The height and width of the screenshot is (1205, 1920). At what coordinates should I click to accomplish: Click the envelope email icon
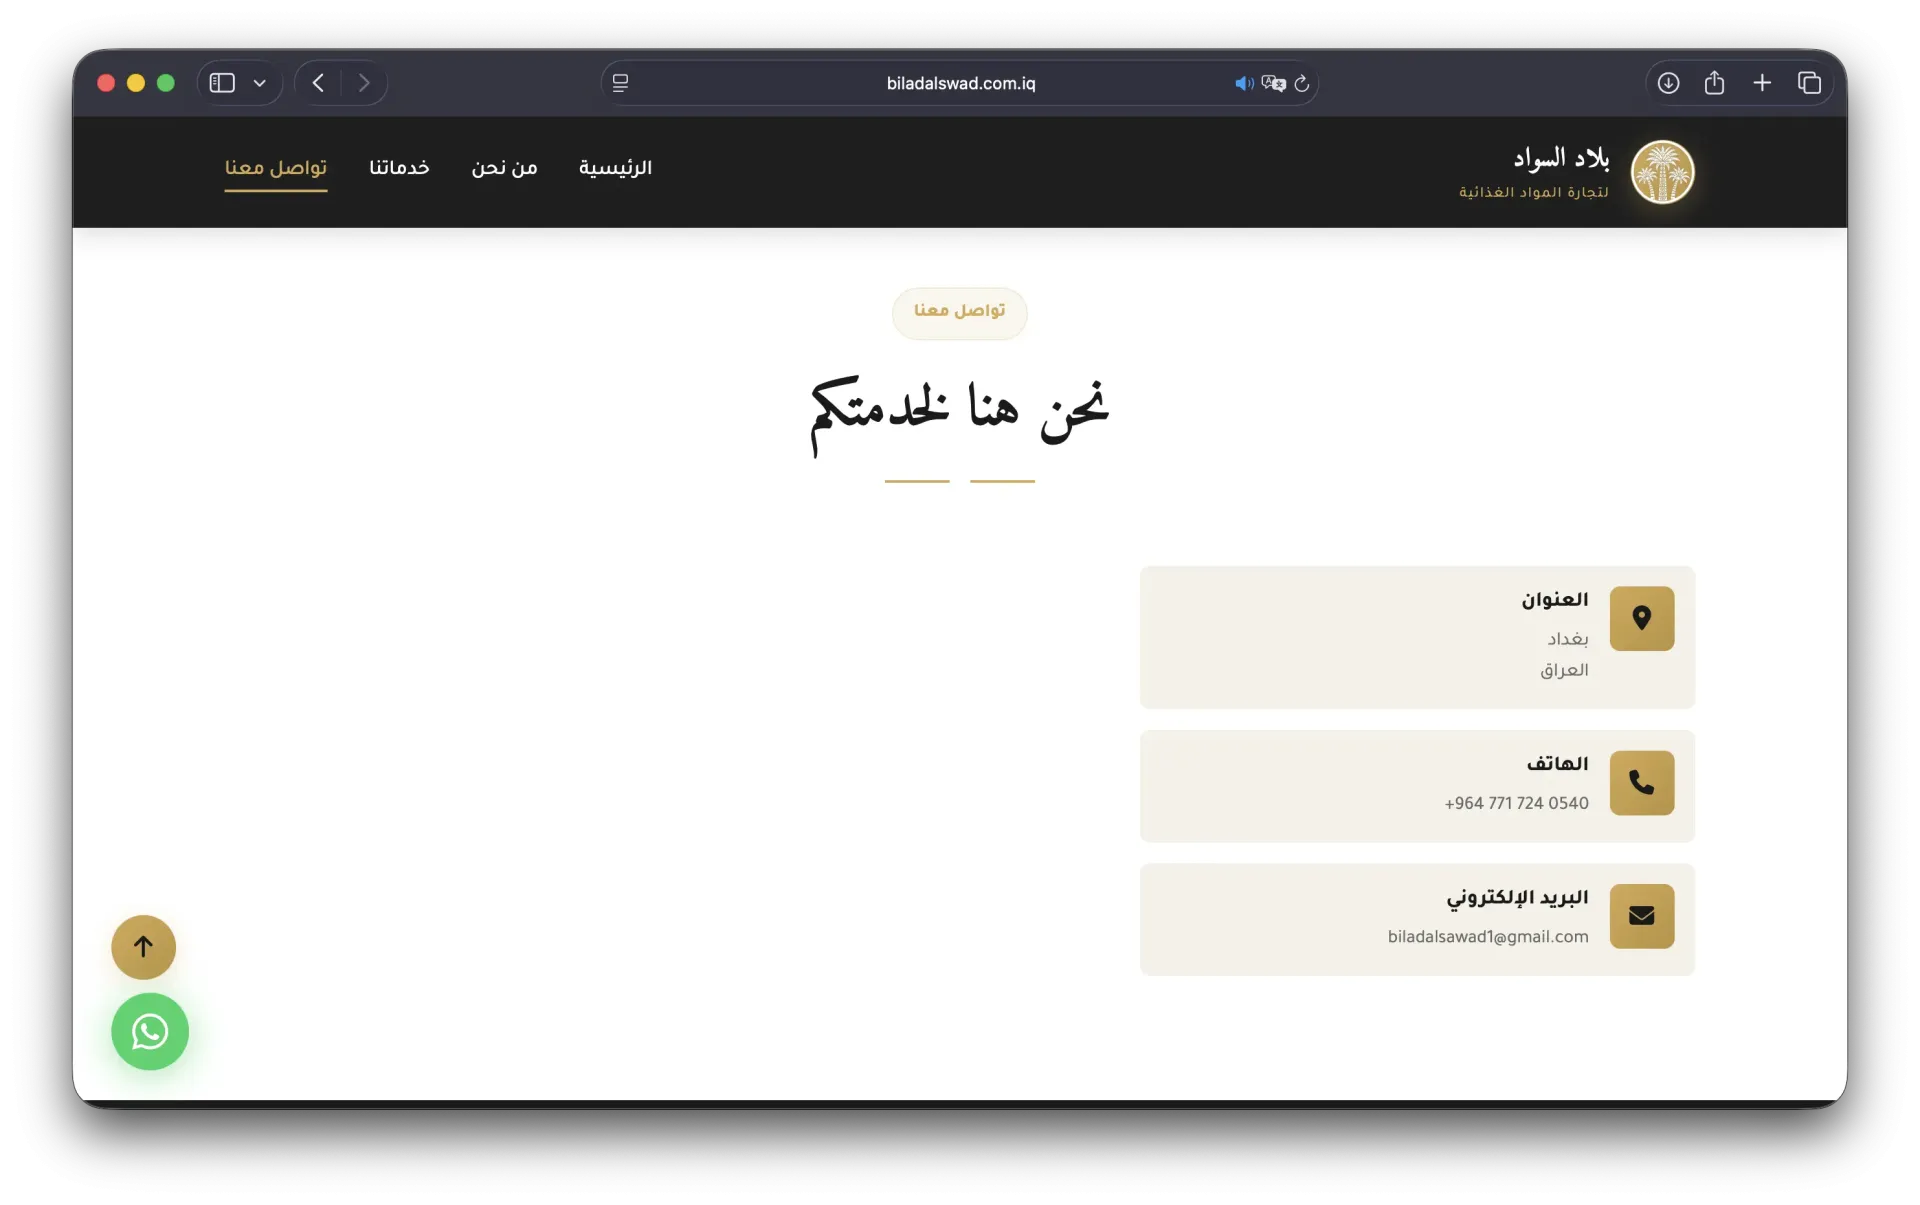pyautogui.click(x=1641, y=916)
